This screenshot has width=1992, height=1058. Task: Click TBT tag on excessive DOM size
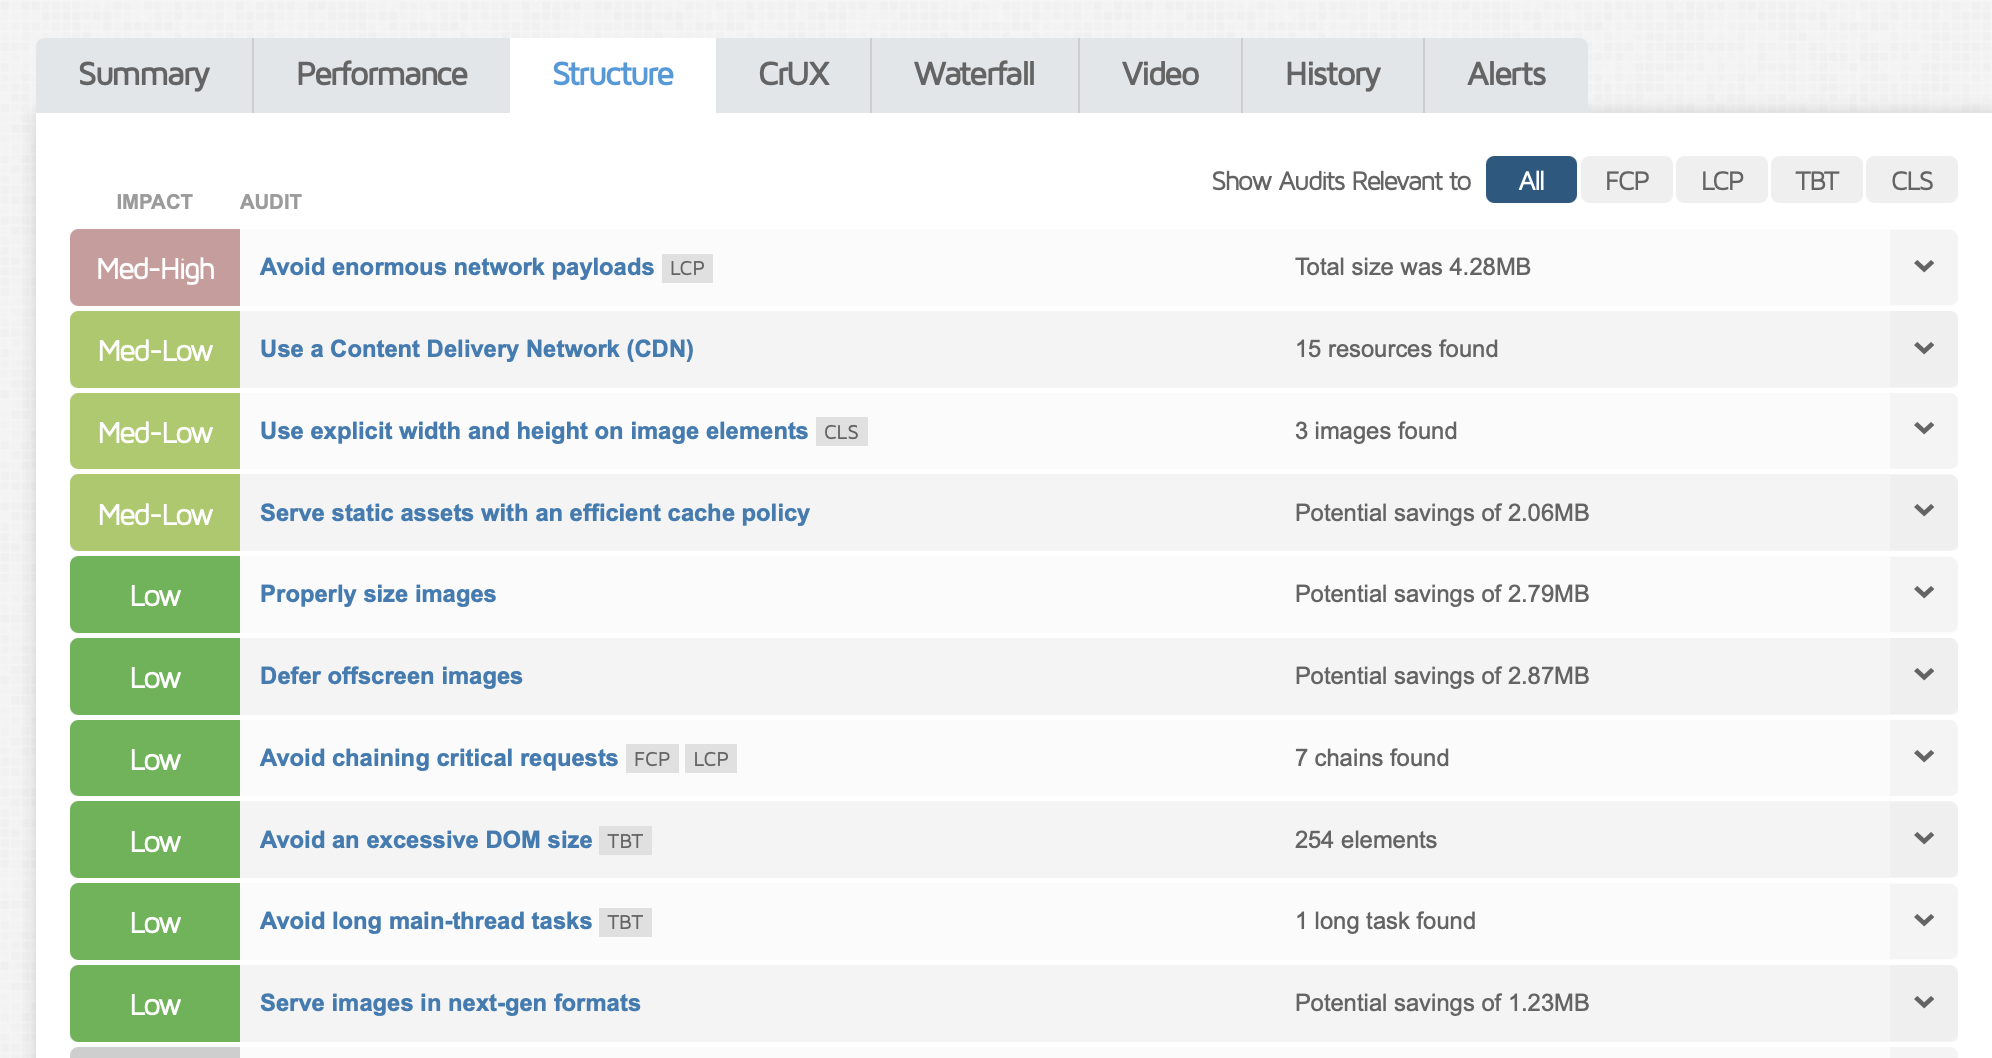[x=625, y=841]
